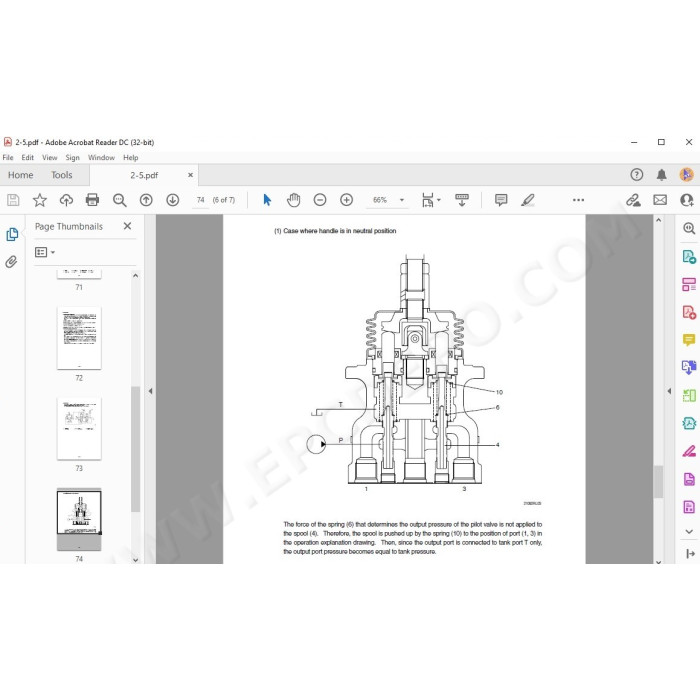The image size is (700, 700).
Task: Open the File menu
Action: click(x=8, y=158)
